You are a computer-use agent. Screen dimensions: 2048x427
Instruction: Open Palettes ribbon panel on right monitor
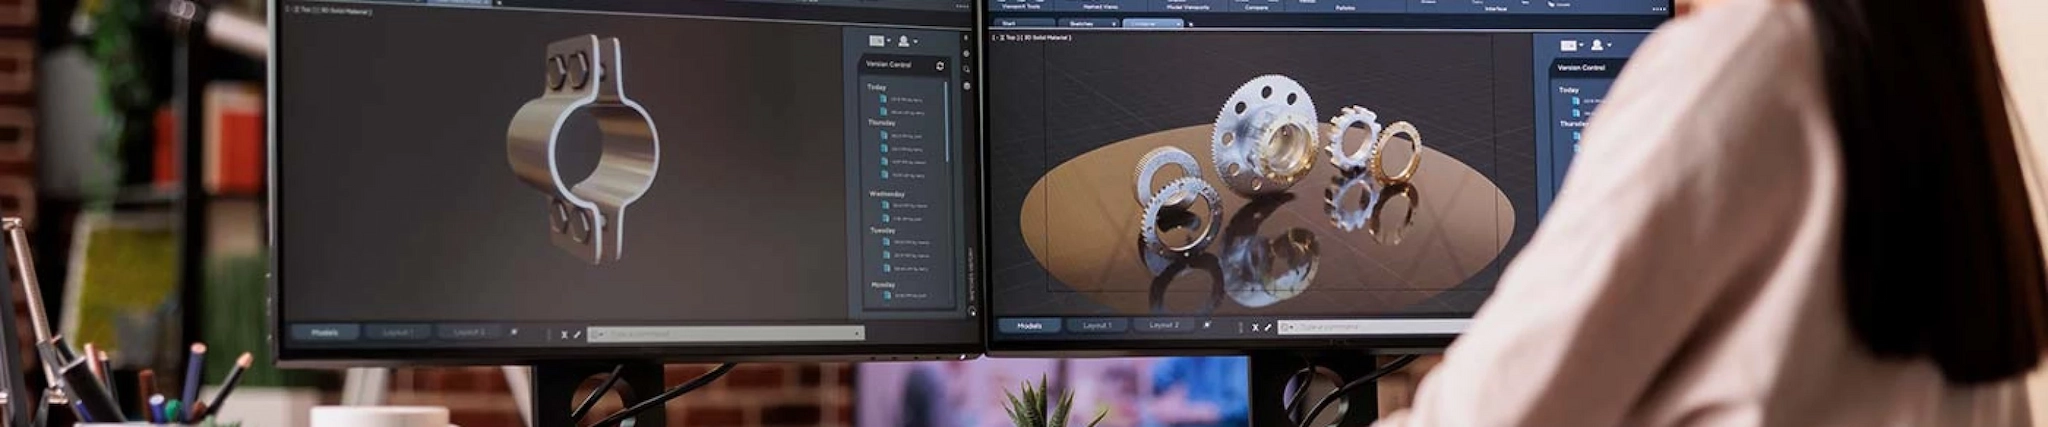tap(1345, 7)
